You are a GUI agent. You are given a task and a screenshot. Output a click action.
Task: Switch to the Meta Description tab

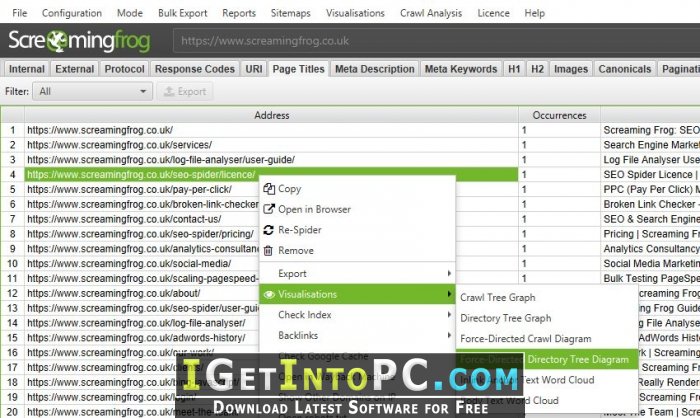(x=375, y=69)
